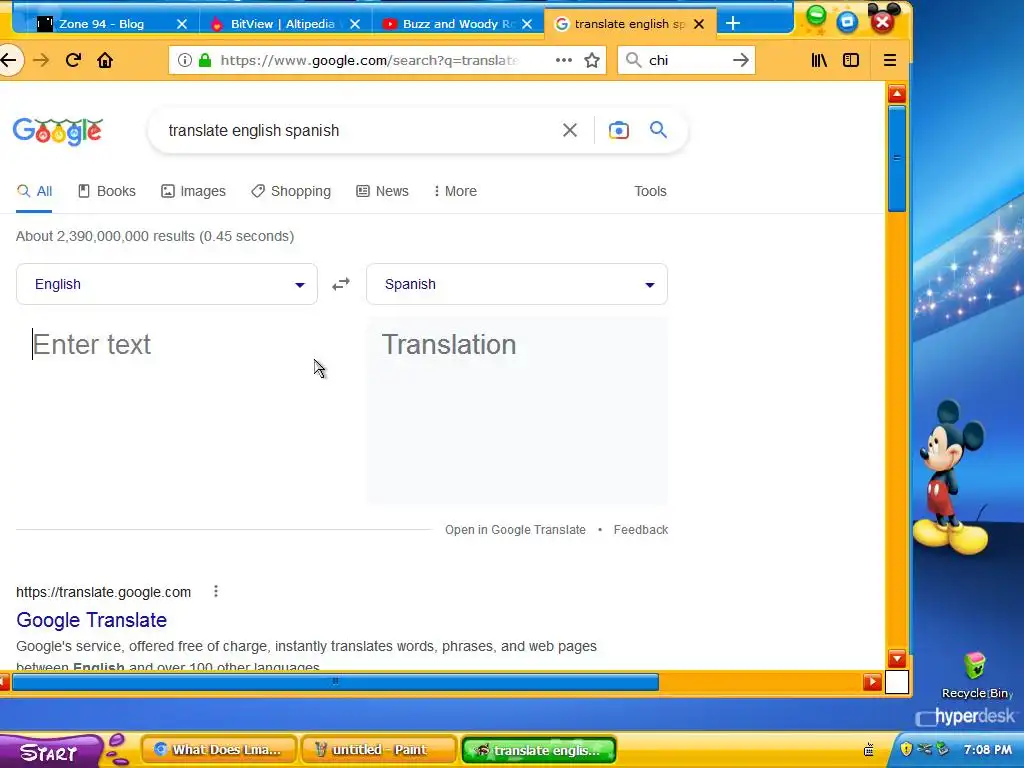The image size is (1024, 768).
Task: Switch to untitled - Paint taskbar window
Action: click(379, 750)
